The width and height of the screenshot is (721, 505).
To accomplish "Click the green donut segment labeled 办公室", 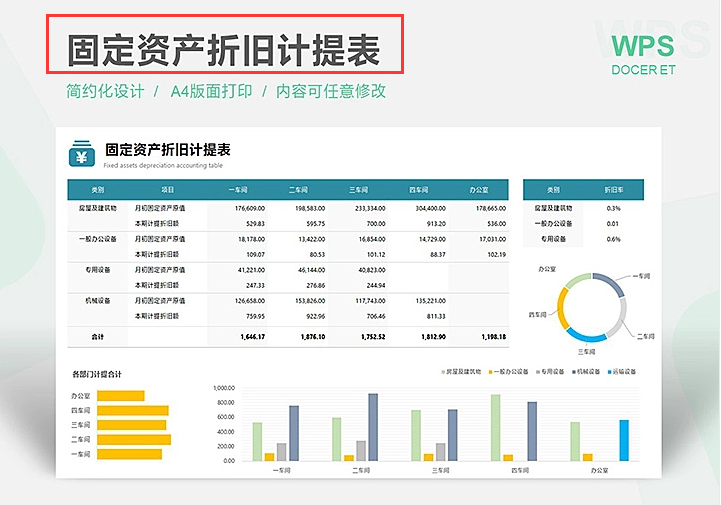I will point(578,280).
